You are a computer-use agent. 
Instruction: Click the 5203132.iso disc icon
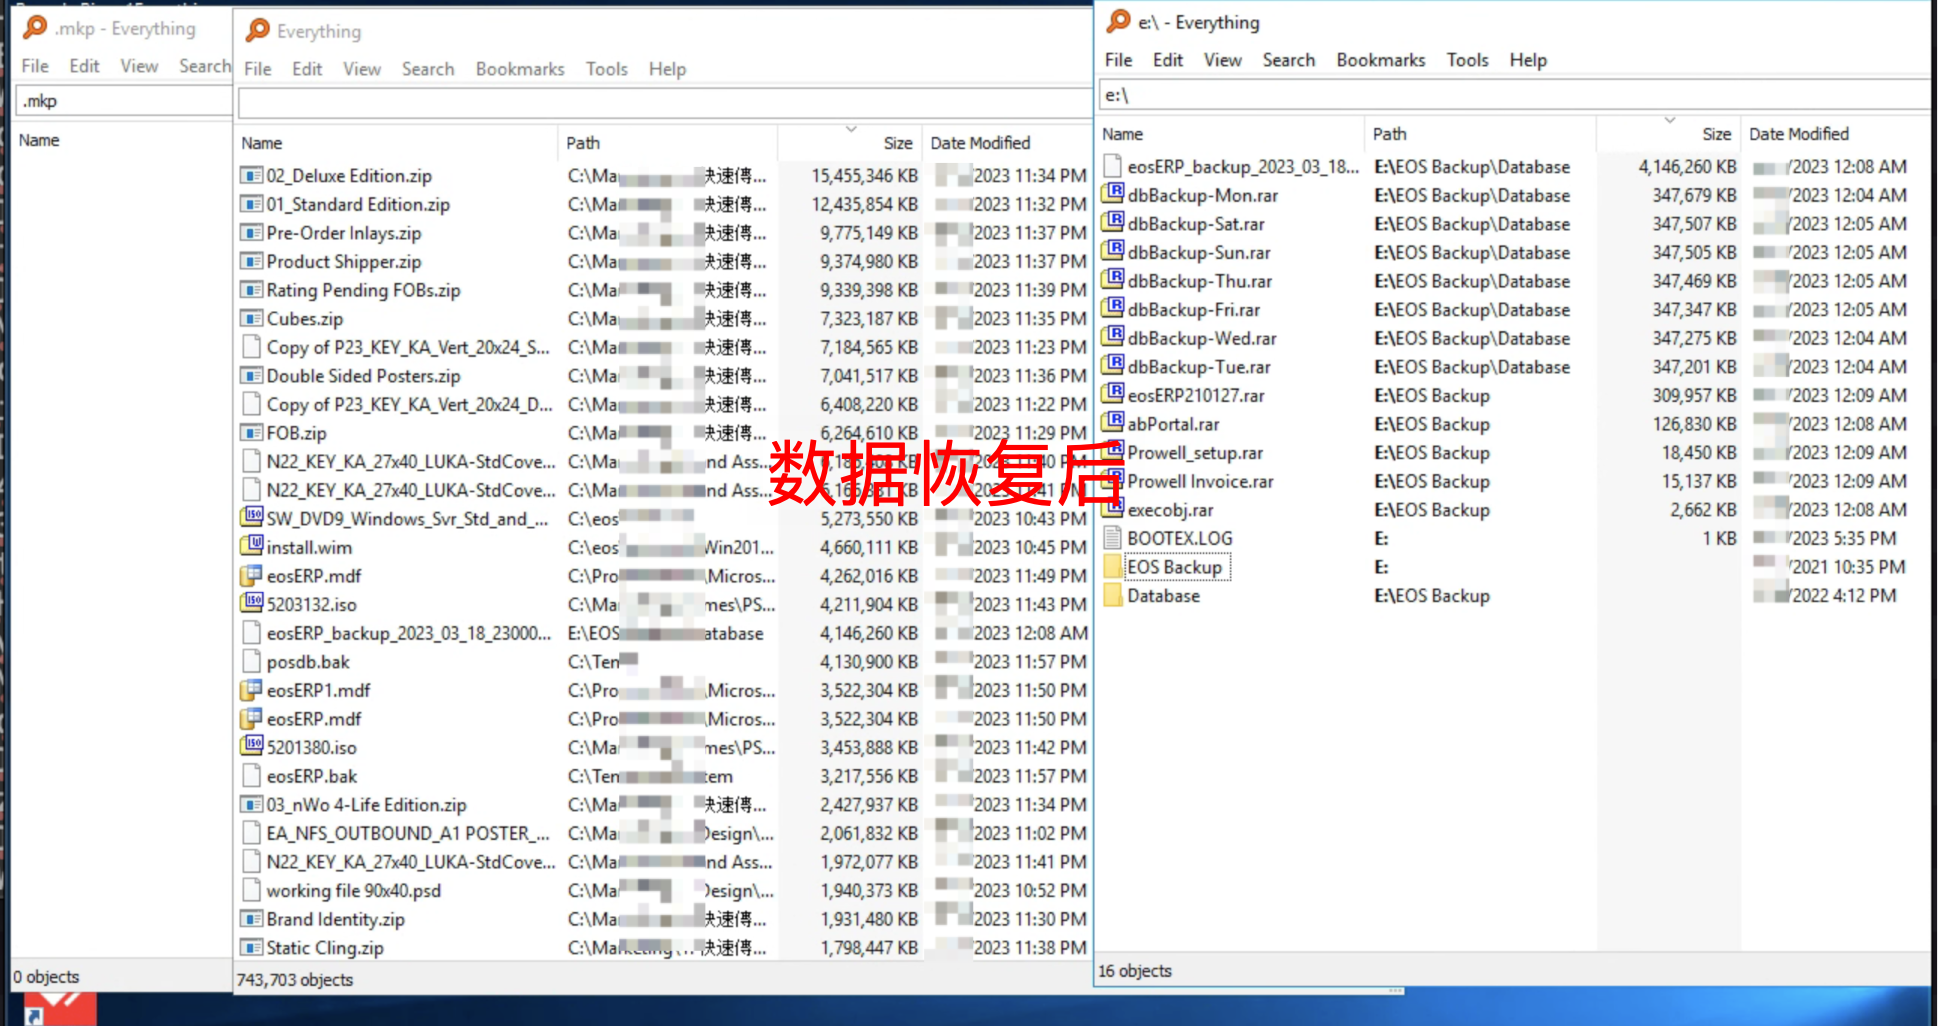click(251, 604)
